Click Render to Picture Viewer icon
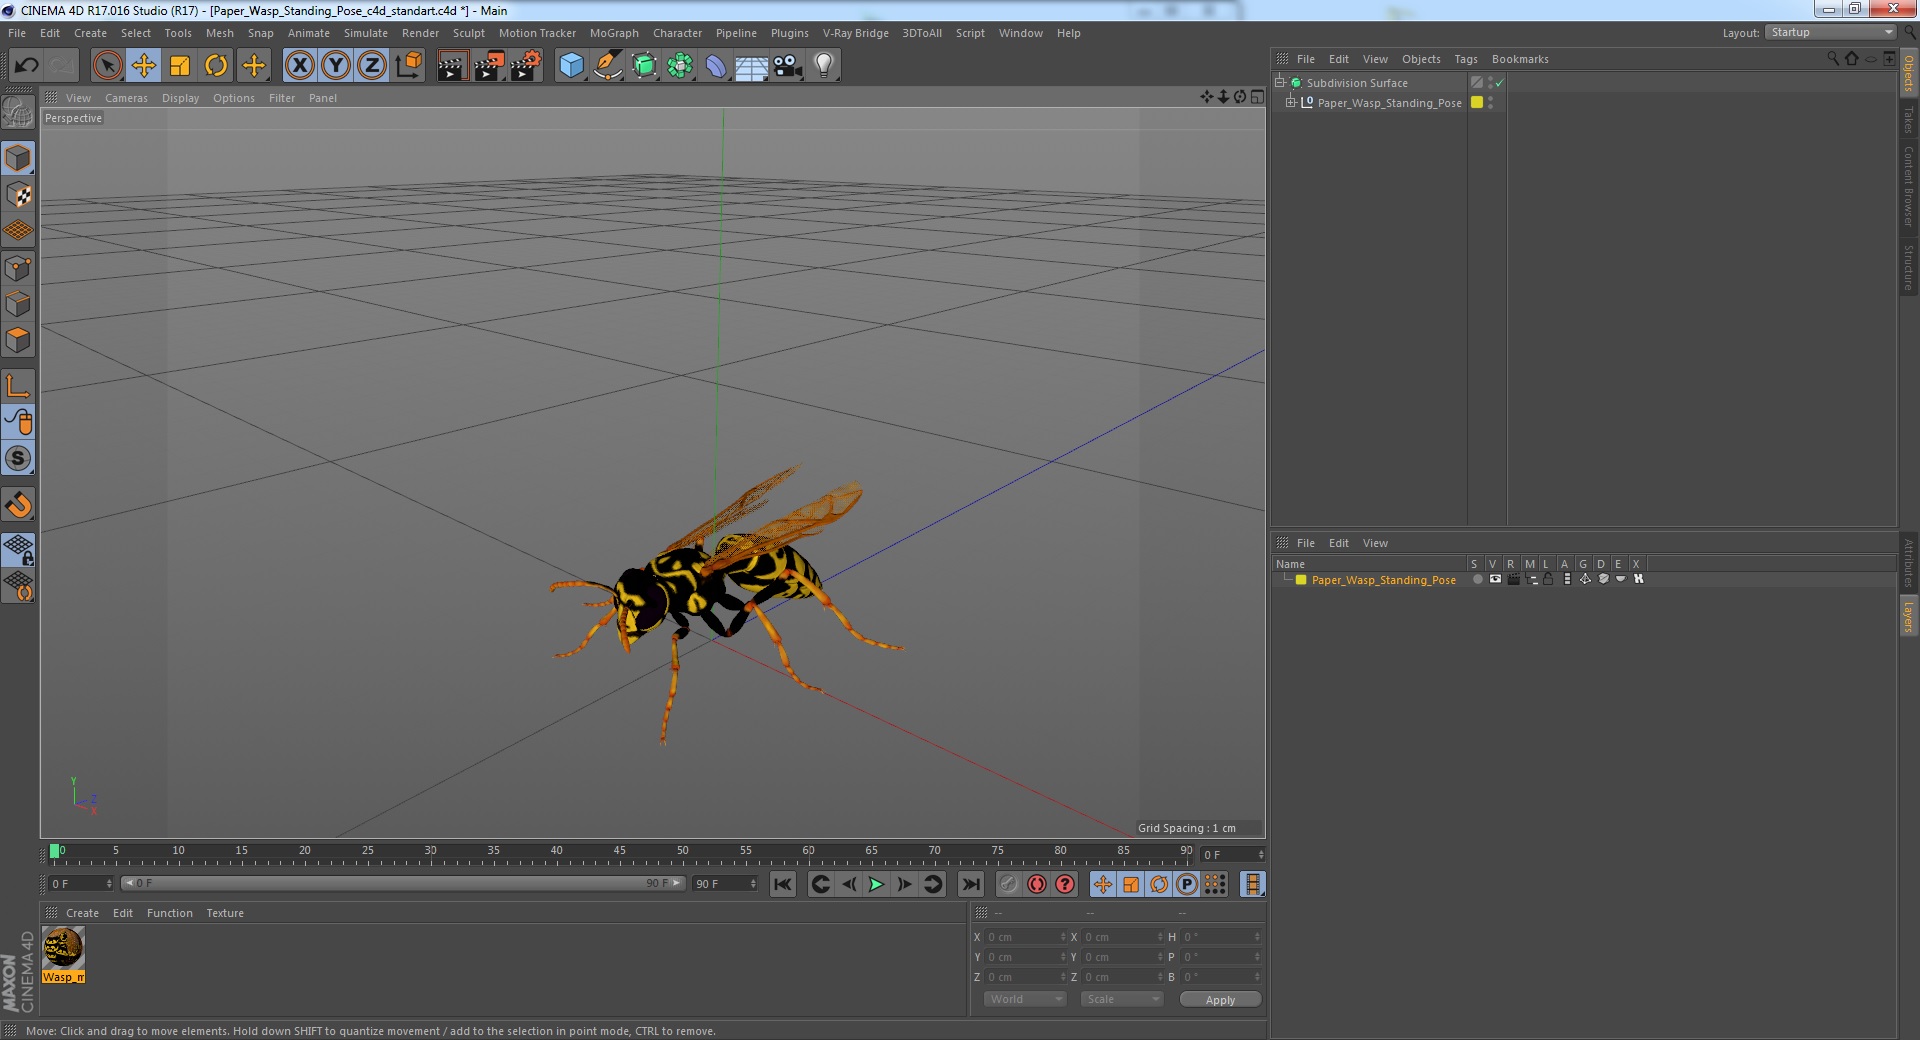This screenshot has height=1040, width=1920. (489, 66)
